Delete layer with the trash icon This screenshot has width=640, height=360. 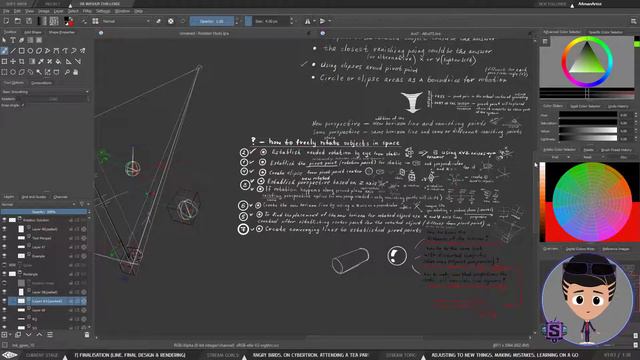[x=87, y=335]
